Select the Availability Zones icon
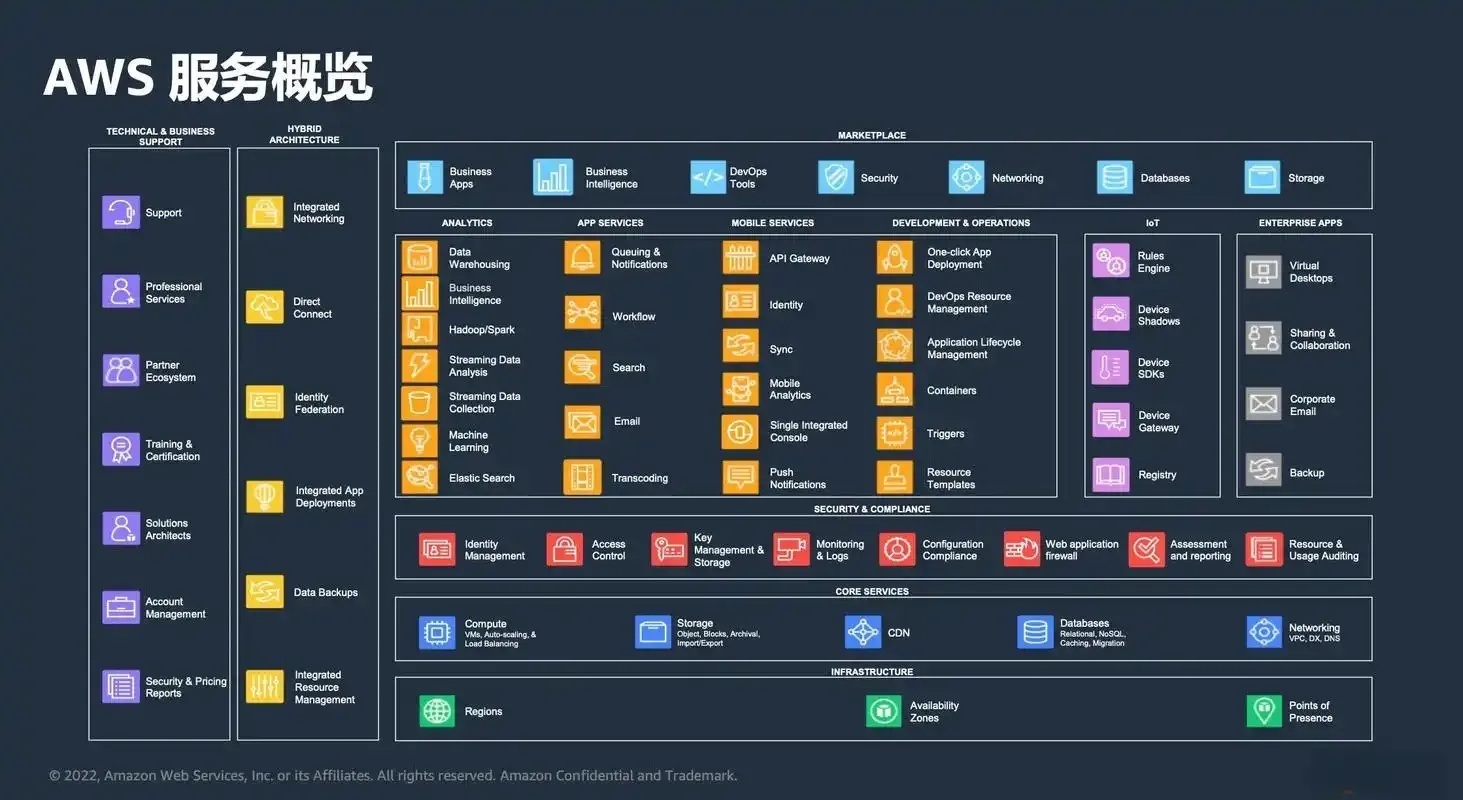1463x800 pixels. click(884, 711)
